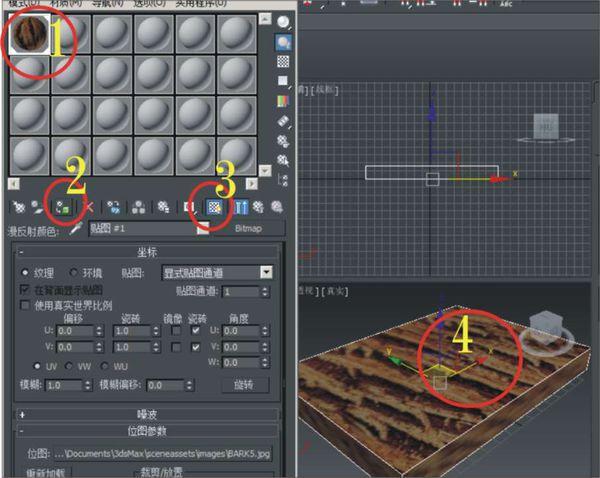This screenshot has width=600, height=478.
Task: Uncheck the V row tile checkbox
Action: coord(196,347)
